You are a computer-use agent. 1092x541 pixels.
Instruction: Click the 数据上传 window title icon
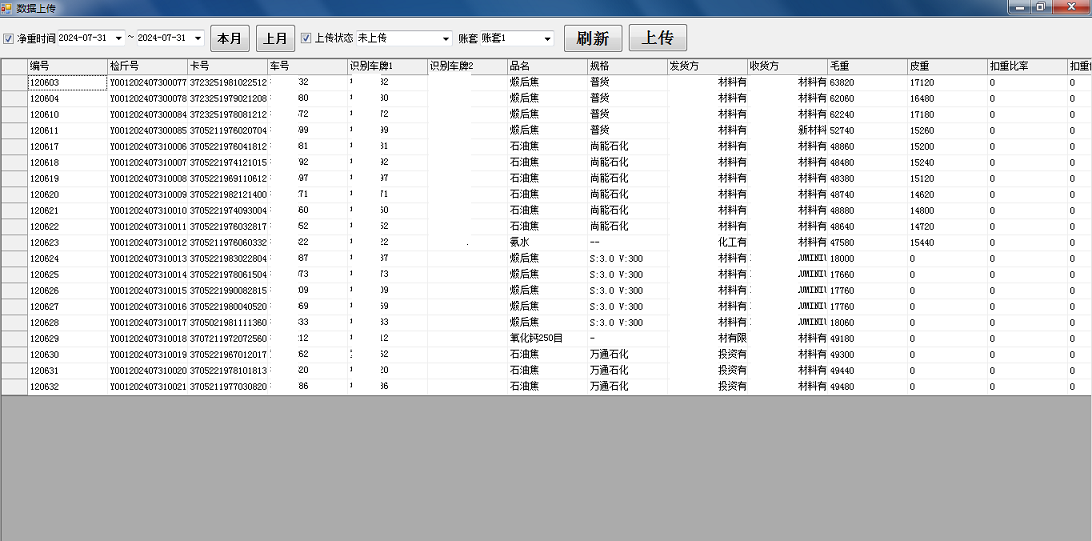point(7,7)
